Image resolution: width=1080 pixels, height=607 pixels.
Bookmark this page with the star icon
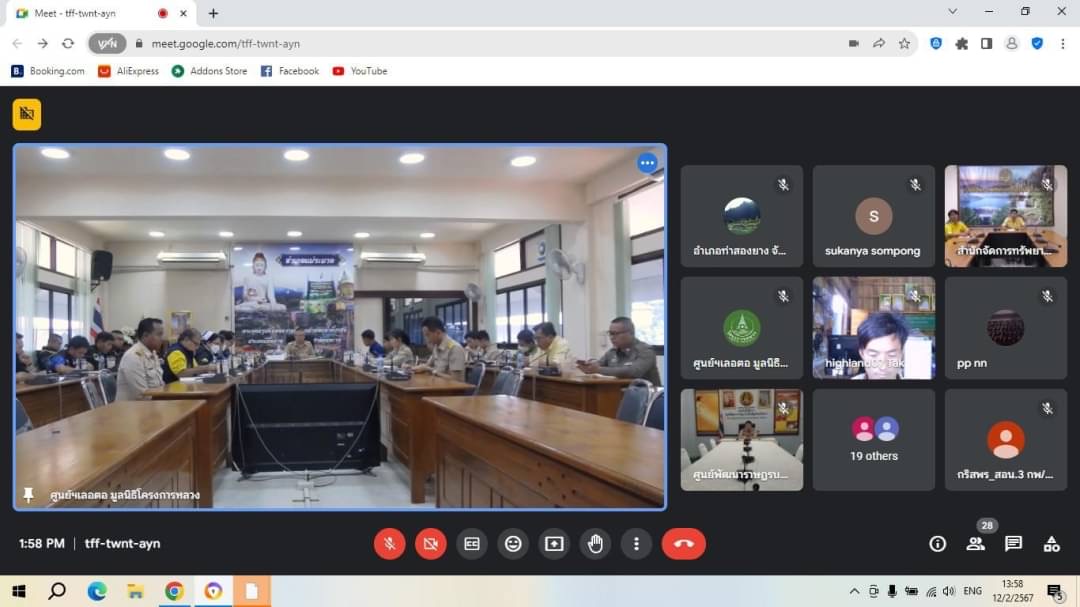click(904, 43)
